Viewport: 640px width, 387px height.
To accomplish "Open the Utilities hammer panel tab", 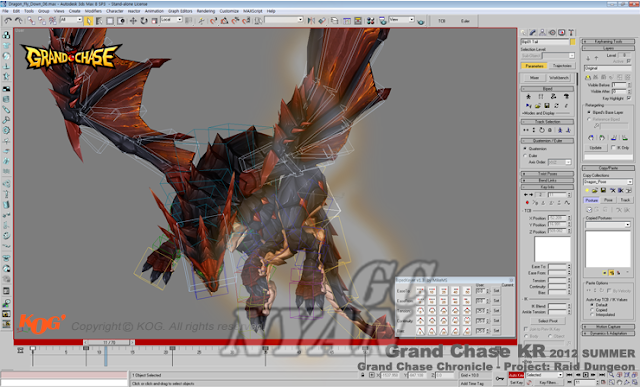I will 571,32.
